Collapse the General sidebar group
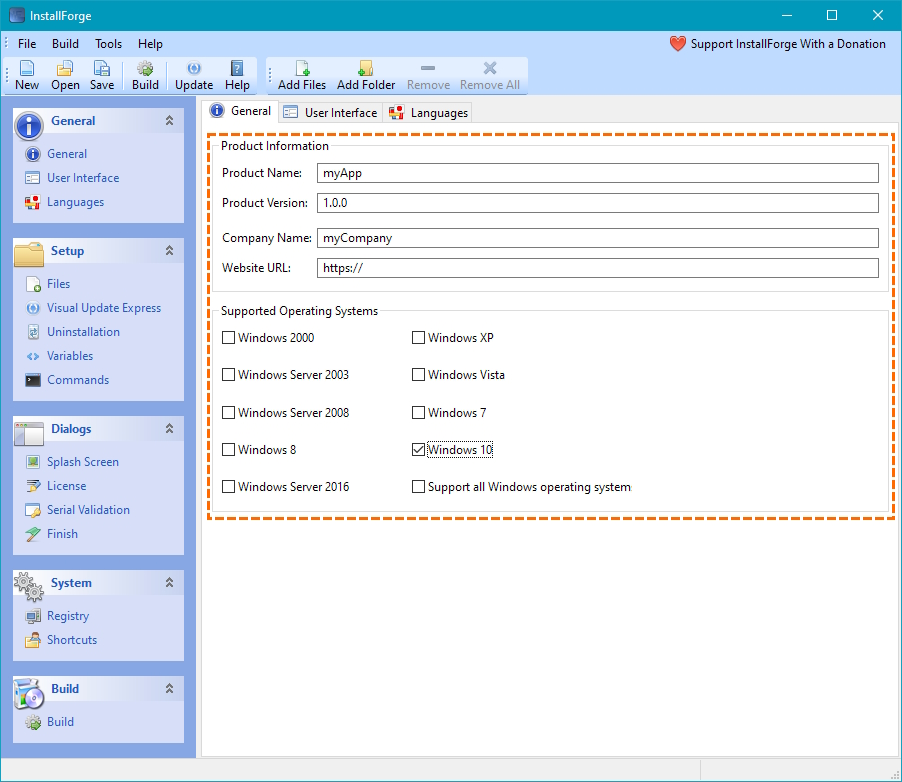902x782 pixels. point(169,120)
